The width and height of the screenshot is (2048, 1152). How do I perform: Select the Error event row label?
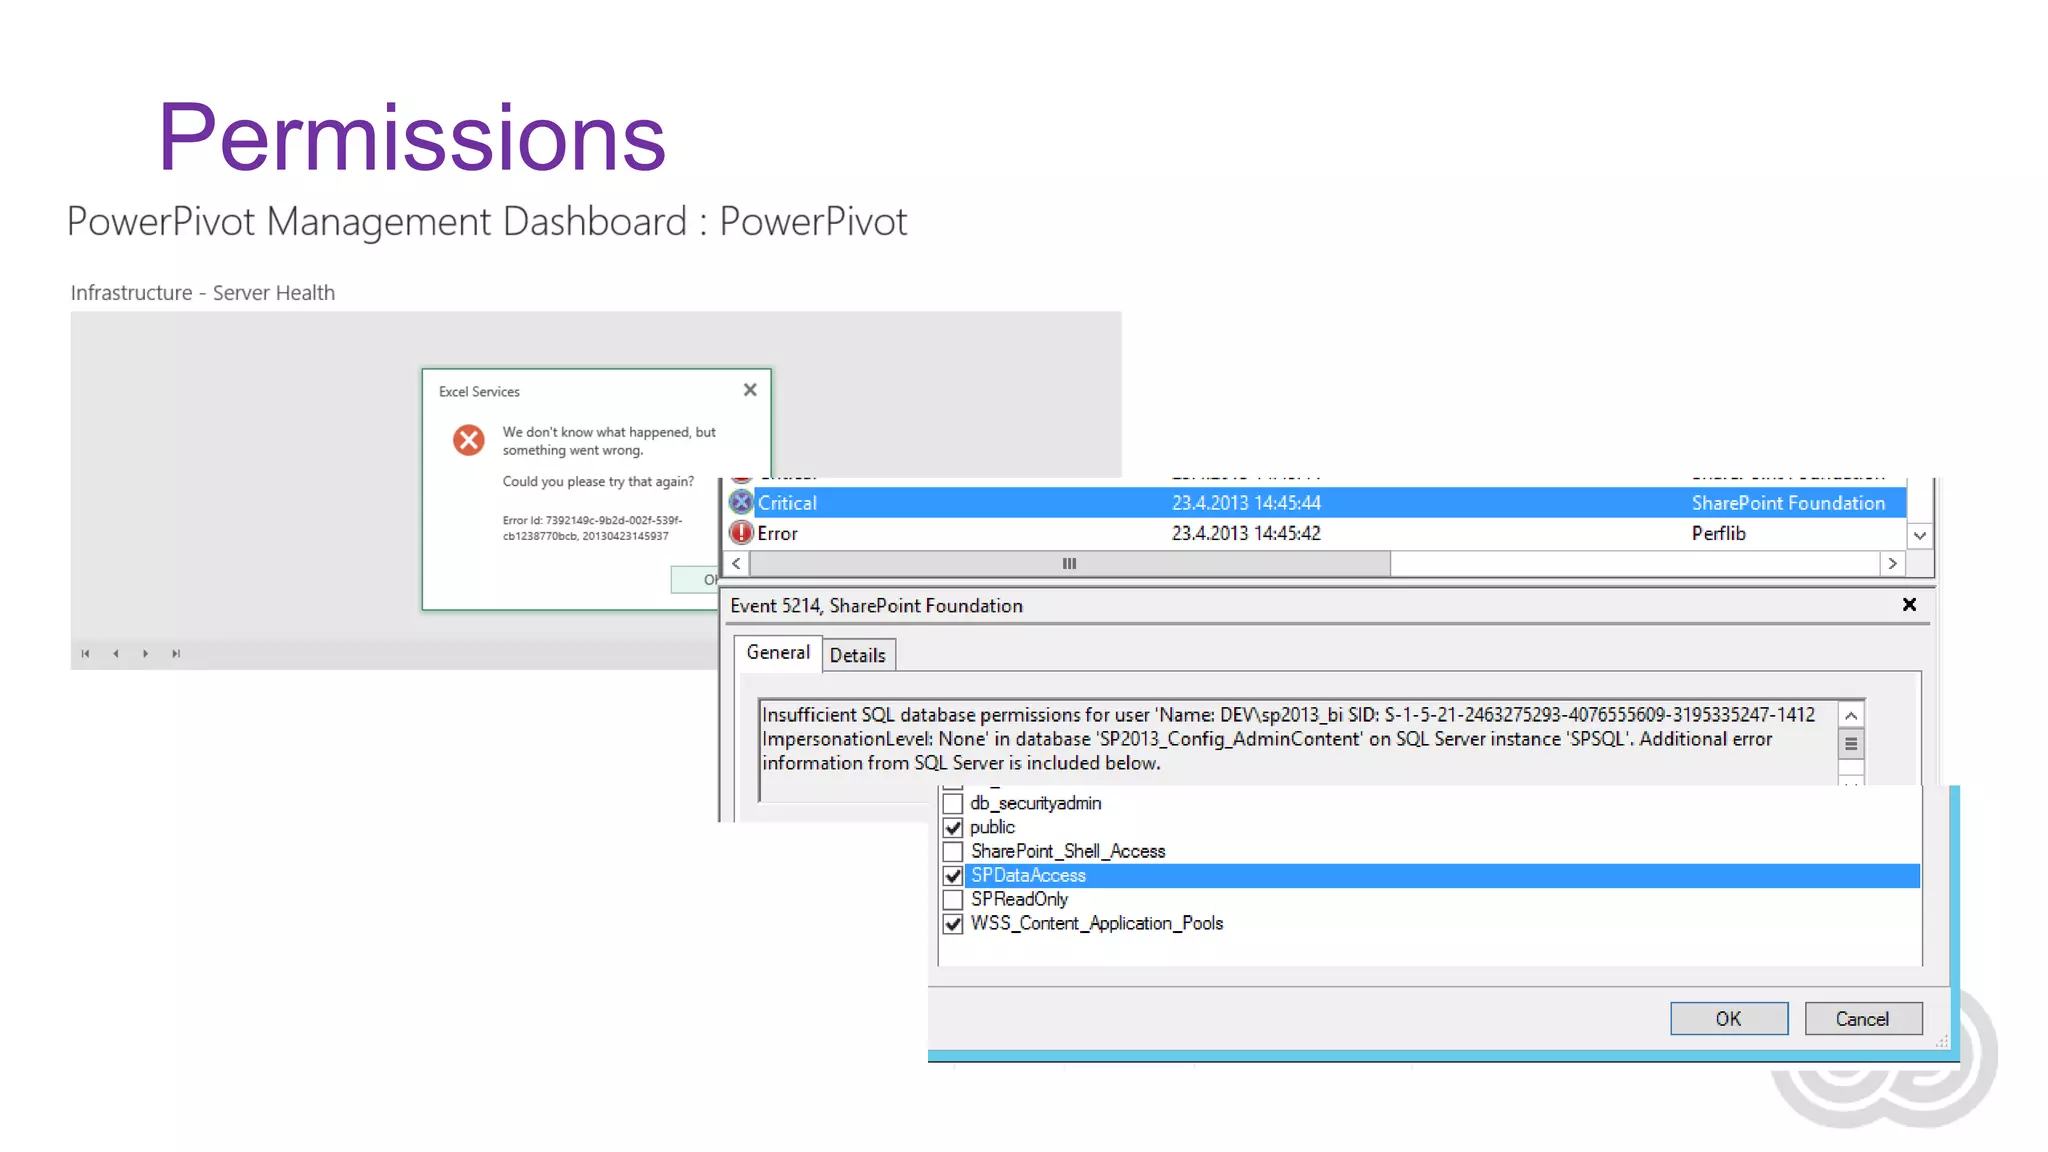coord(777,534)
